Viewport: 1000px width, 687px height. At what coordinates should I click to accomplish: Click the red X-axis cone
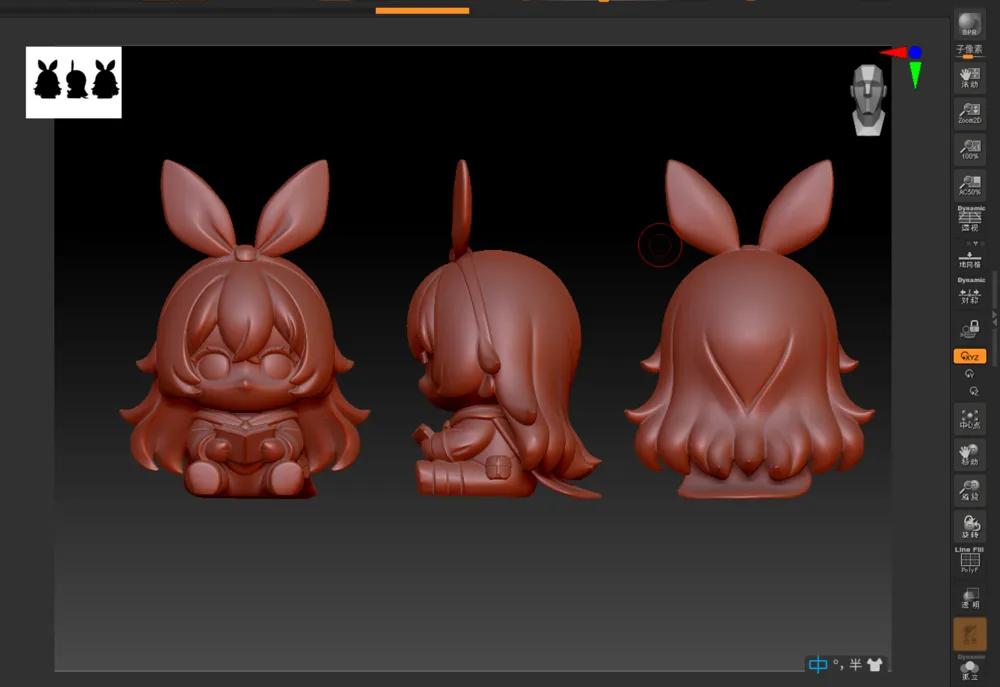coord(894,53)
